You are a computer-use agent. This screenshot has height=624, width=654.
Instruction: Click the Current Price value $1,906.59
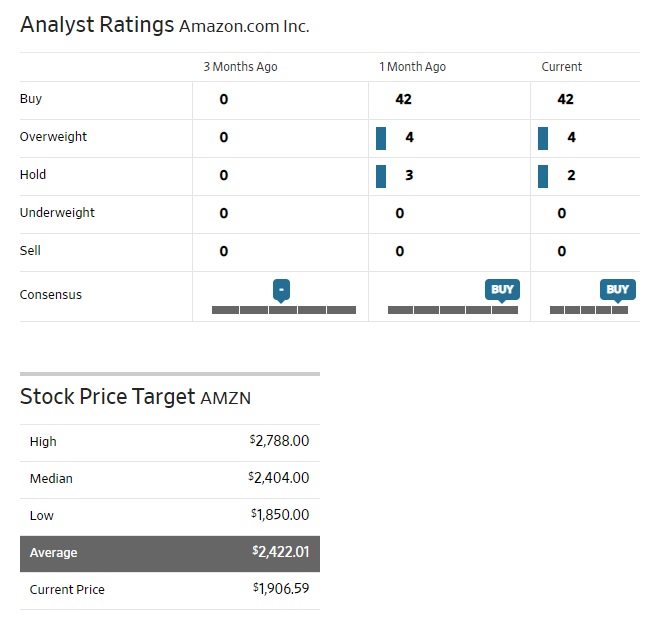pyautogui.click(x=281, y=589)
